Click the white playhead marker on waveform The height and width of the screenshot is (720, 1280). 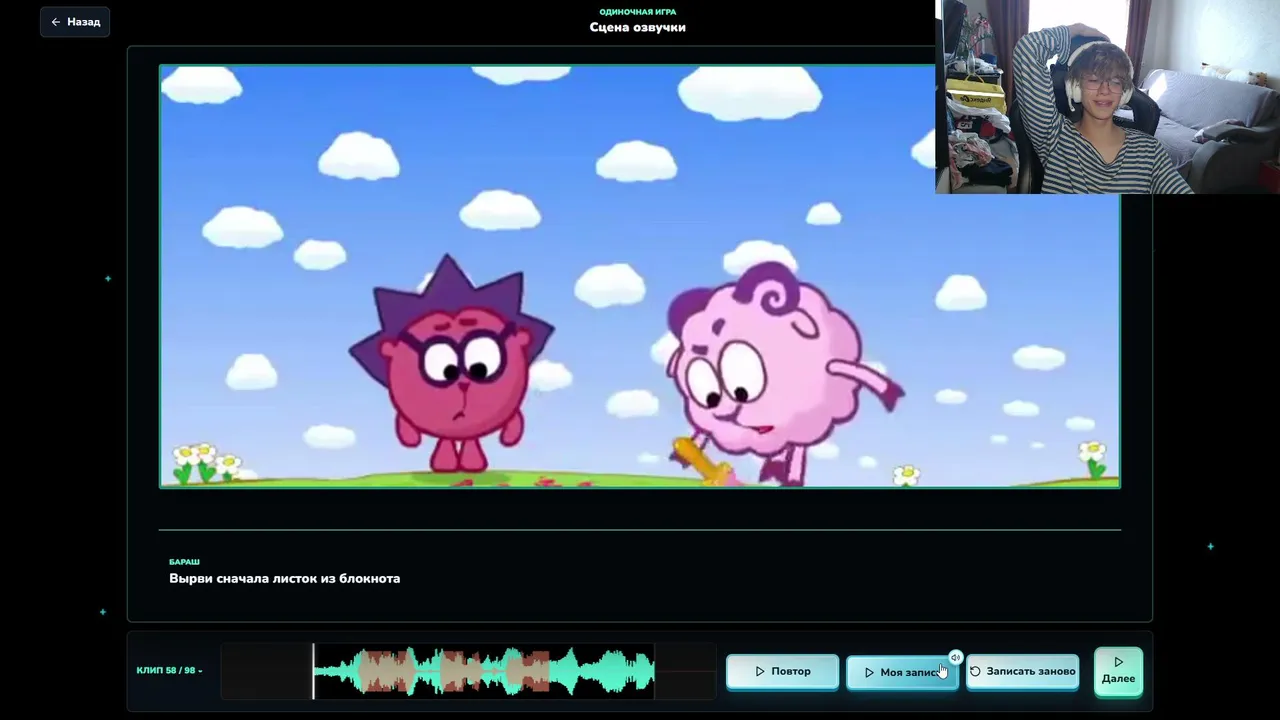313,671
